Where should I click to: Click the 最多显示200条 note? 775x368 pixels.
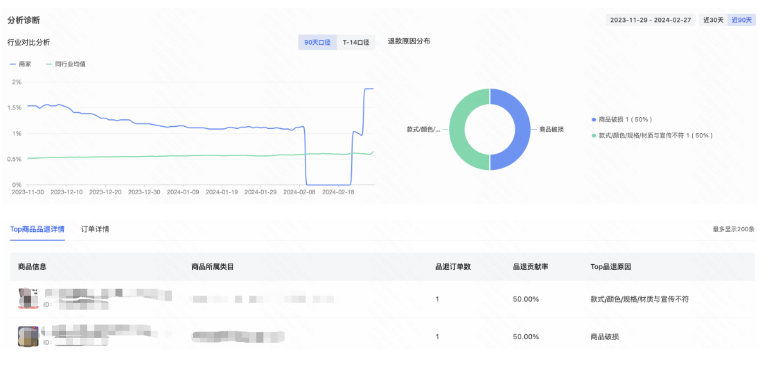pyautogui.click(x=733, y=229)
